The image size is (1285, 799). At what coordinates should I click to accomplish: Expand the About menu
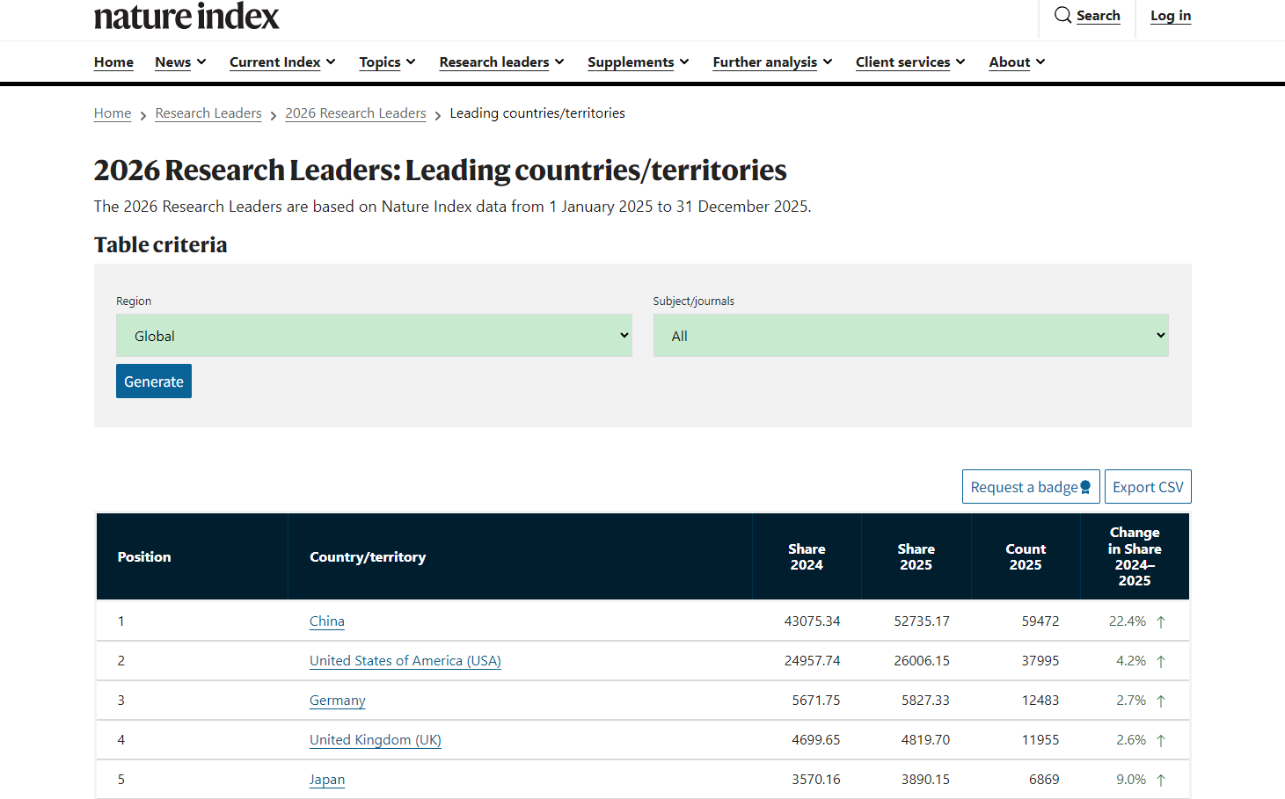click(x=1017, y=62)
